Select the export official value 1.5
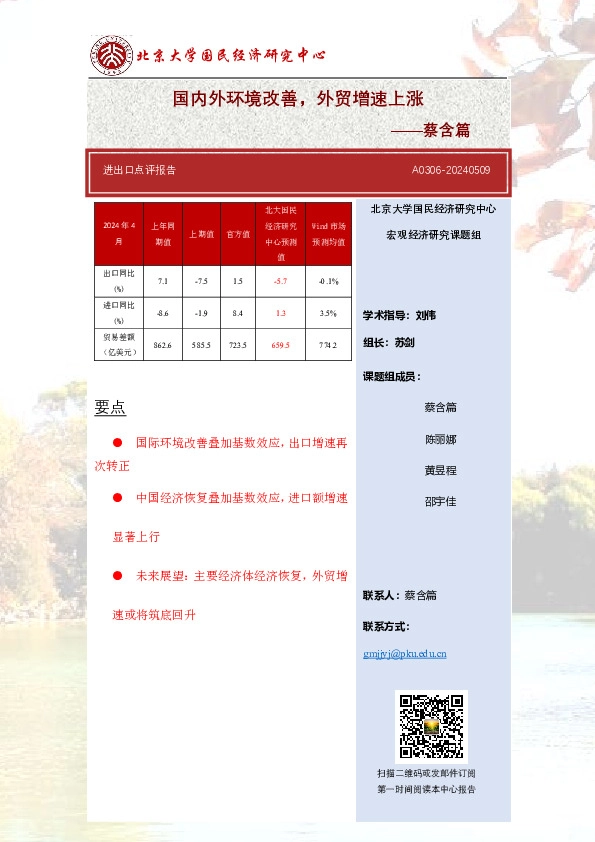Screen dimensions: 595x842 pyautogui.click(x=238, y=281)
